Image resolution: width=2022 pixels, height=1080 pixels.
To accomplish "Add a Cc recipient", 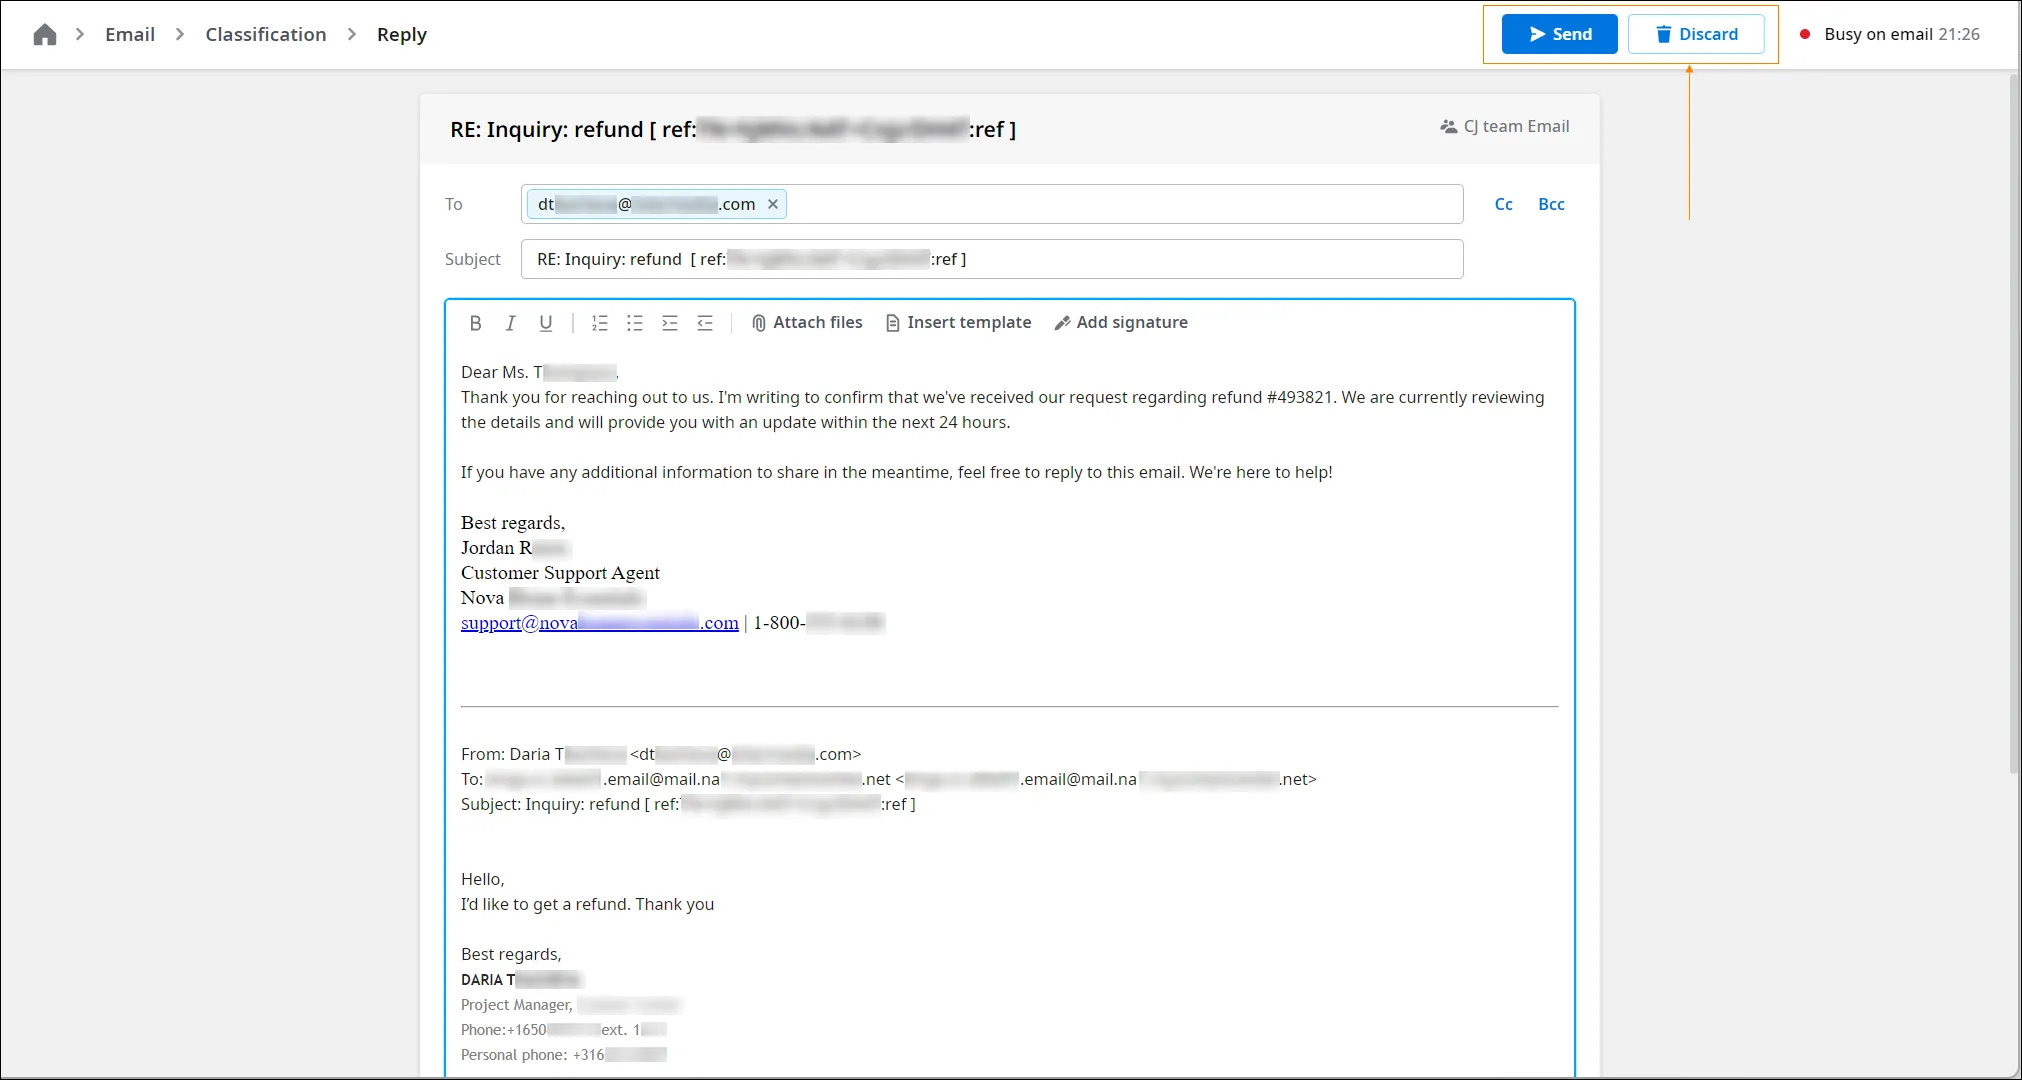I will (x=1503, y=204).
